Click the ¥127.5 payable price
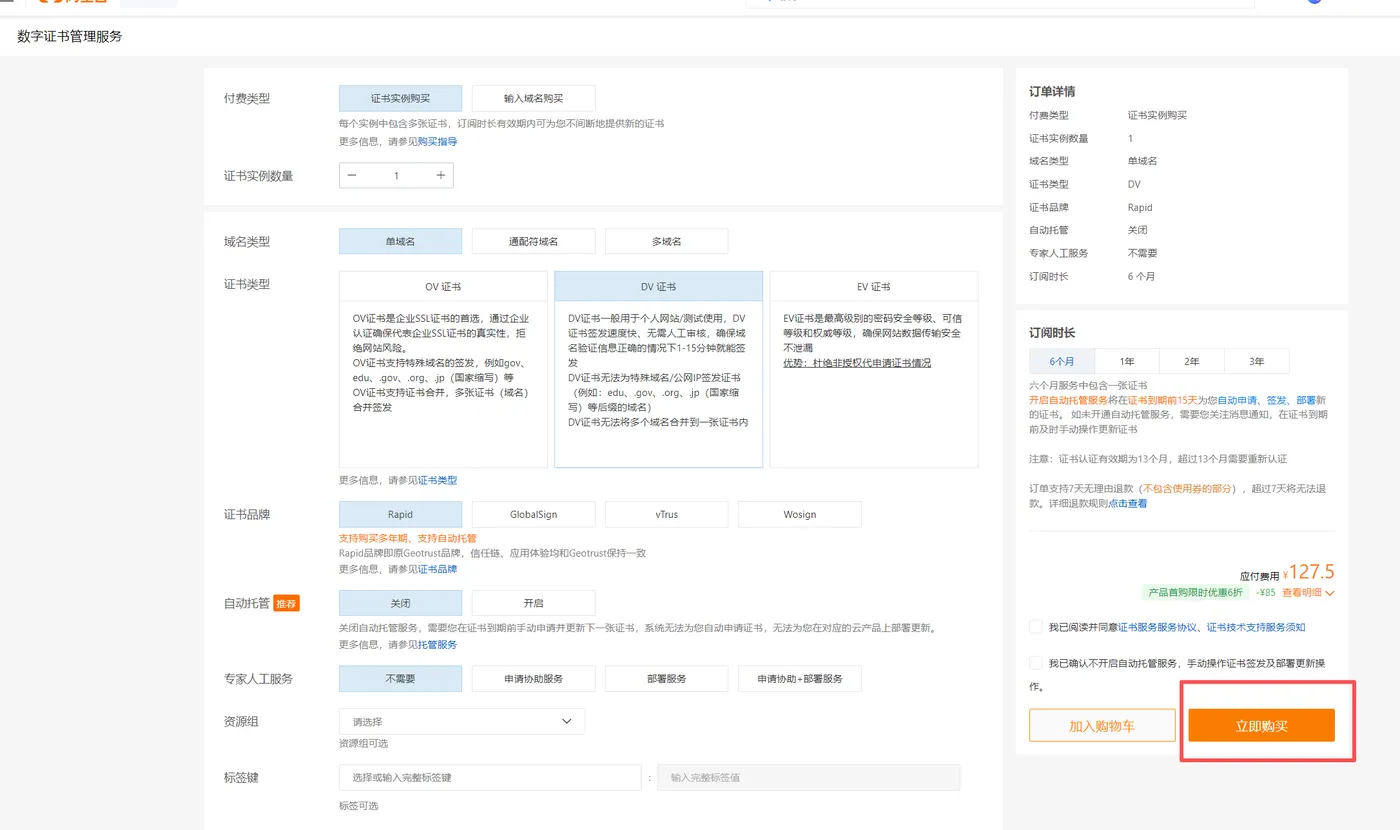Screen dimensions: 1400x830 coord(1309,572)
